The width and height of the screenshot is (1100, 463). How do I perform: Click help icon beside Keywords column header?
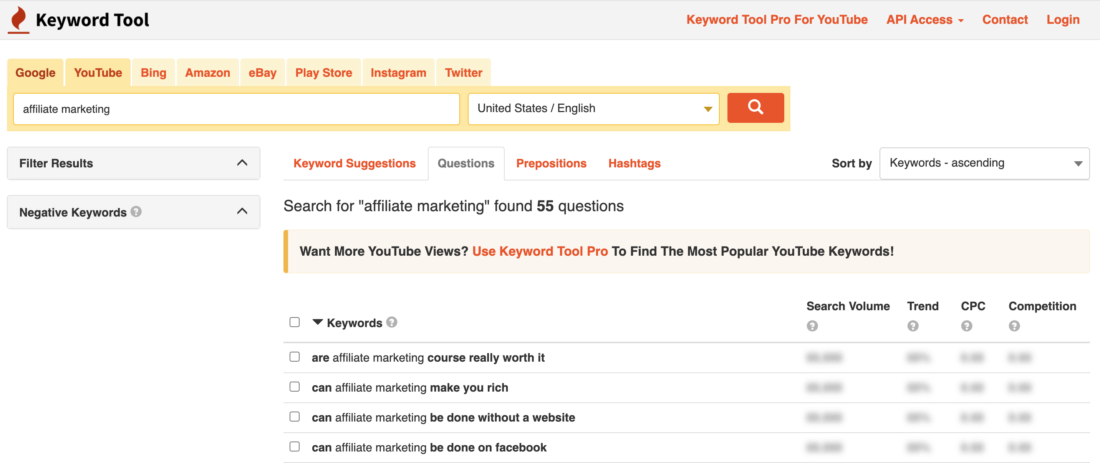point(391,323)
